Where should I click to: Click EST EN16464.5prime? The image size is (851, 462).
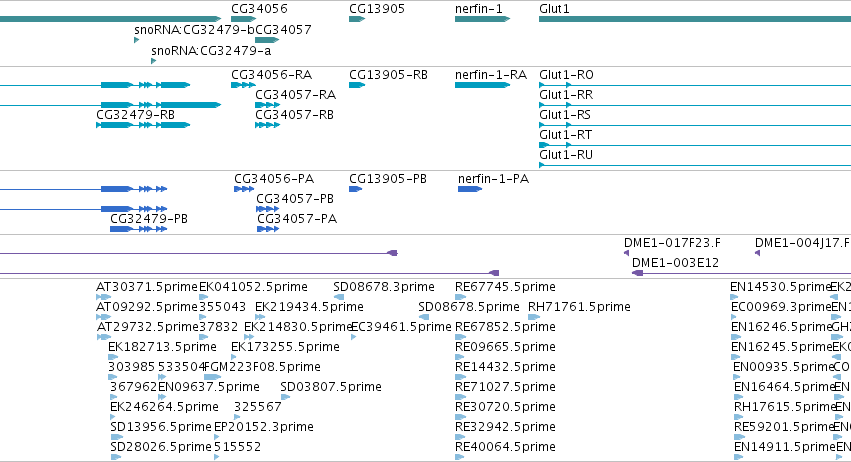784,388
